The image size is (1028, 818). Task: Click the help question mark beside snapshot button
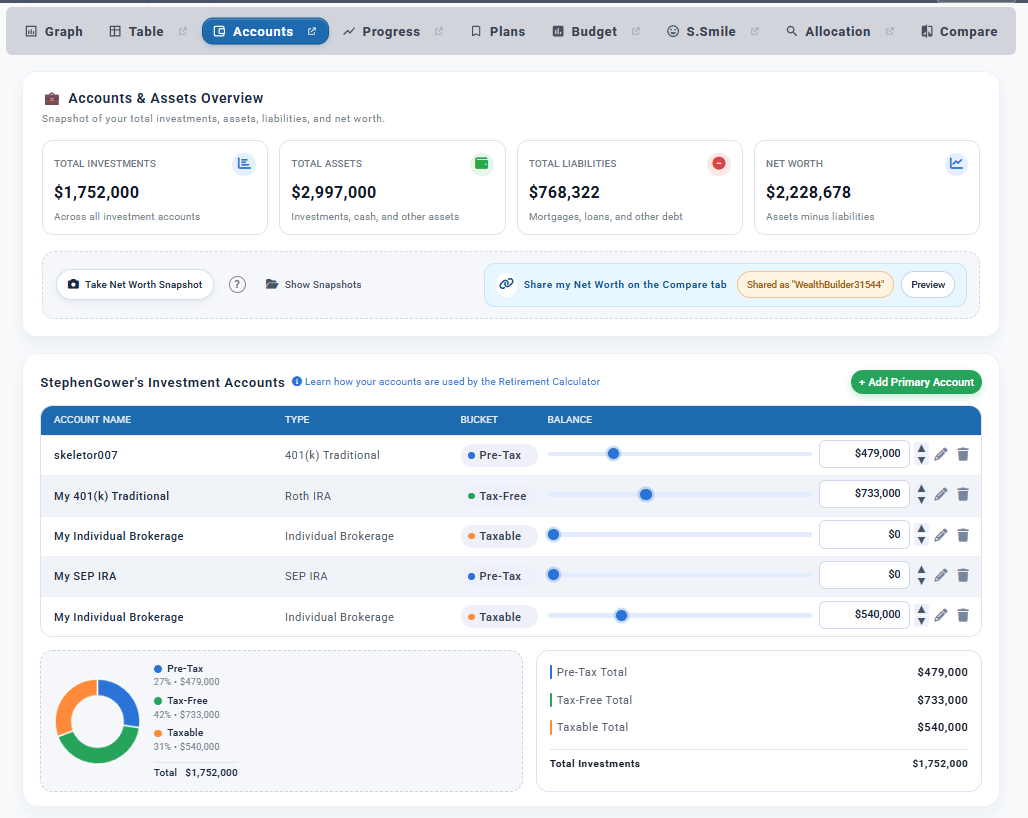tap(237, 284)
